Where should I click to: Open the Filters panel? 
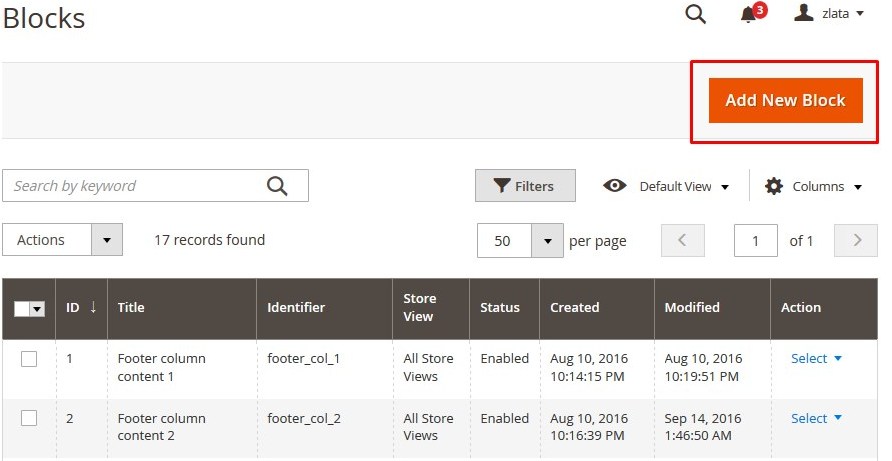click(x=525, y=186)
